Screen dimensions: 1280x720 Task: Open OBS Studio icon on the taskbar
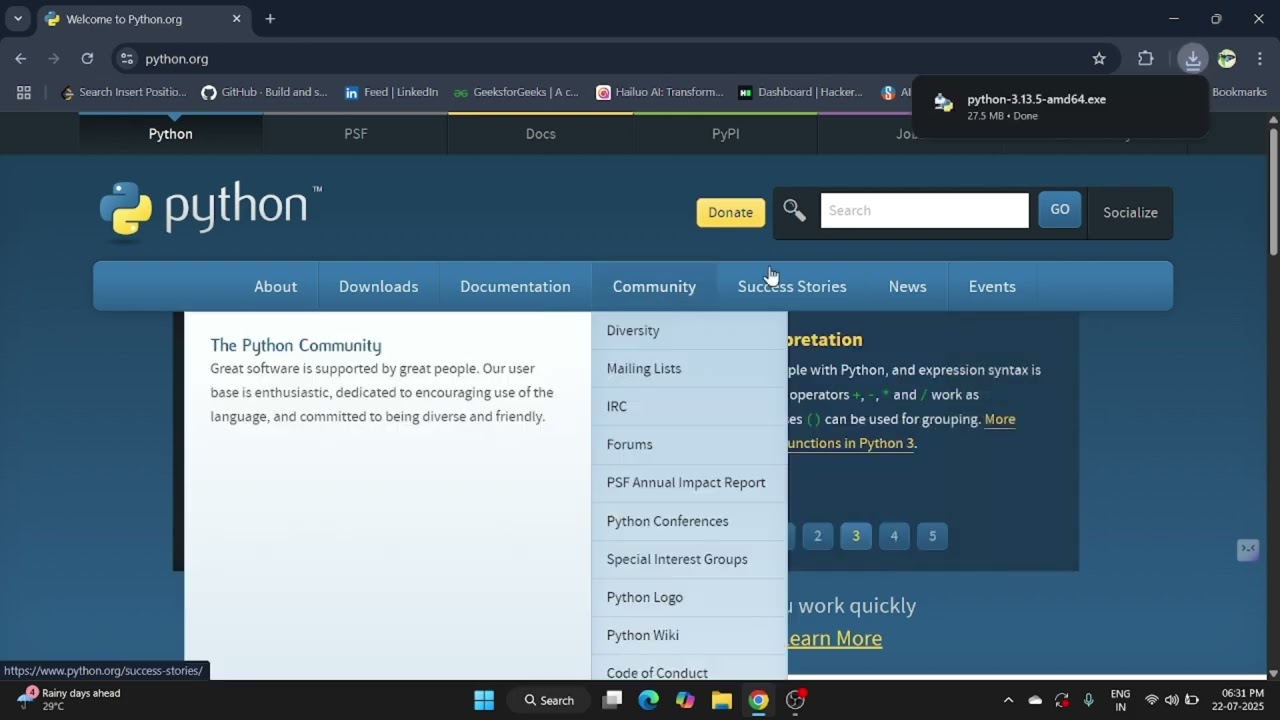click(x=795, y=700)
